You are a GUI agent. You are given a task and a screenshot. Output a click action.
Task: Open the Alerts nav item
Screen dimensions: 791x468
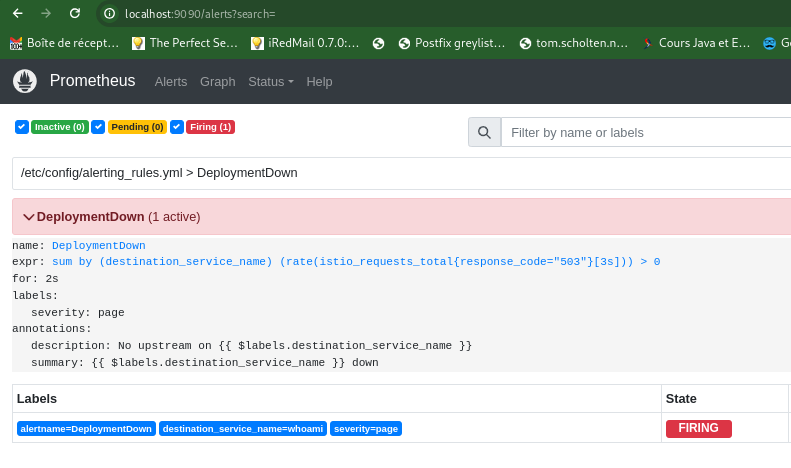[171, 81]
